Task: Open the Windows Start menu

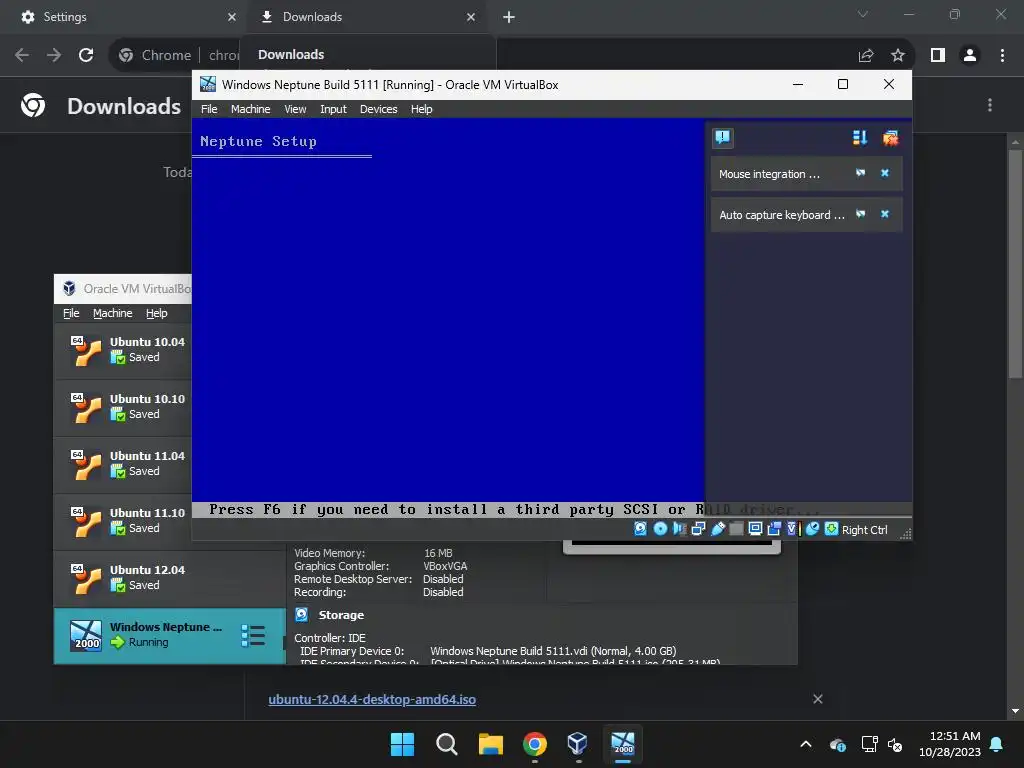Action: click(x=402, y=744)
